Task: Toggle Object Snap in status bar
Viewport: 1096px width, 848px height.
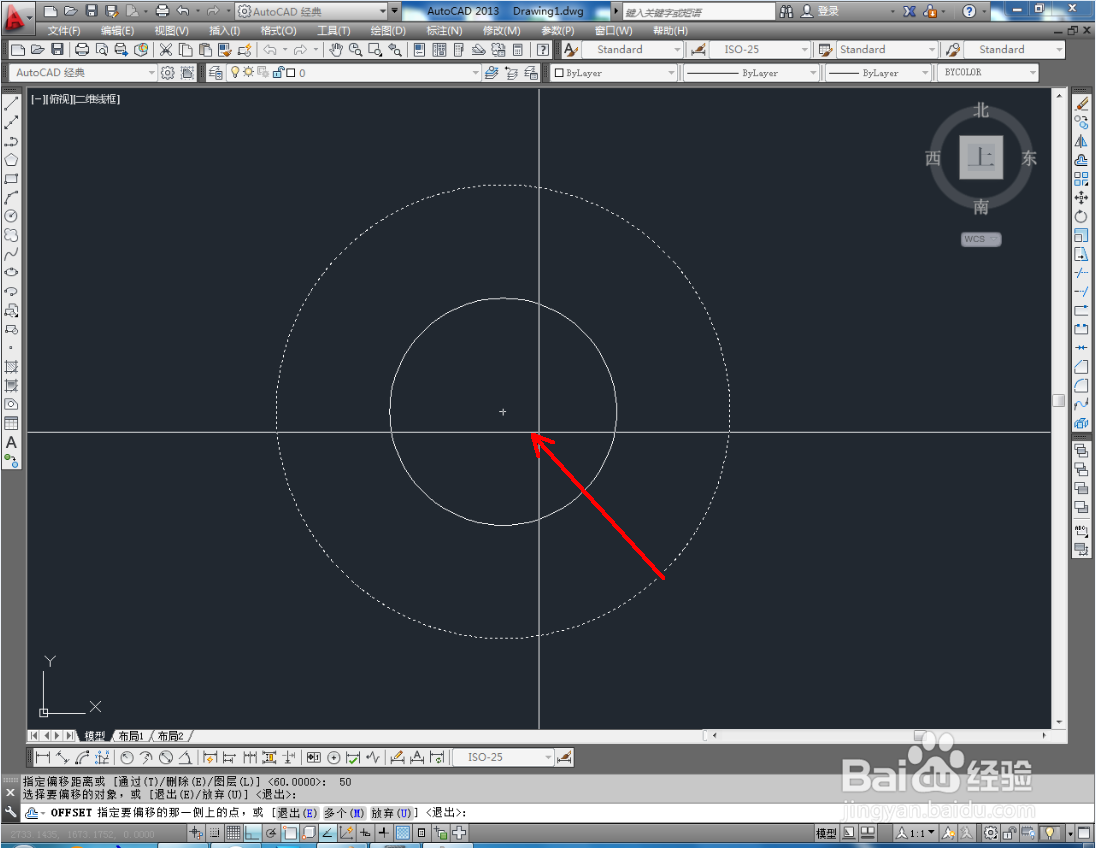Action: pos(290,833)
